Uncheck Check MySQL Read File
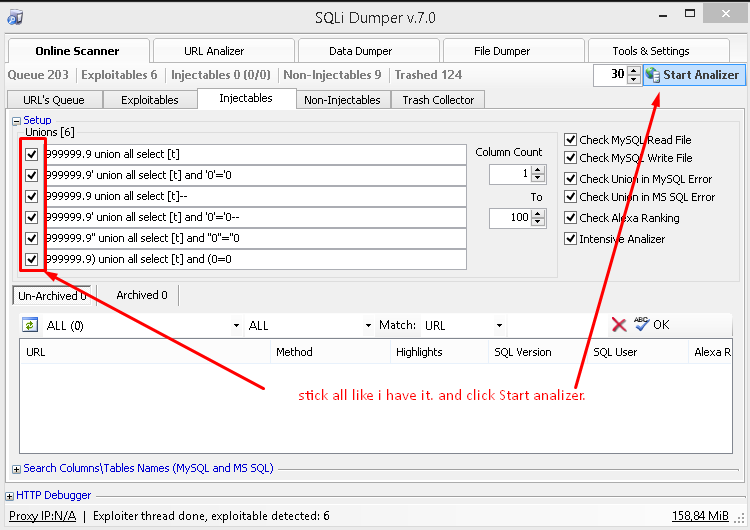The height and width of the screenshot is (530, 750). [x=571, y=140]
